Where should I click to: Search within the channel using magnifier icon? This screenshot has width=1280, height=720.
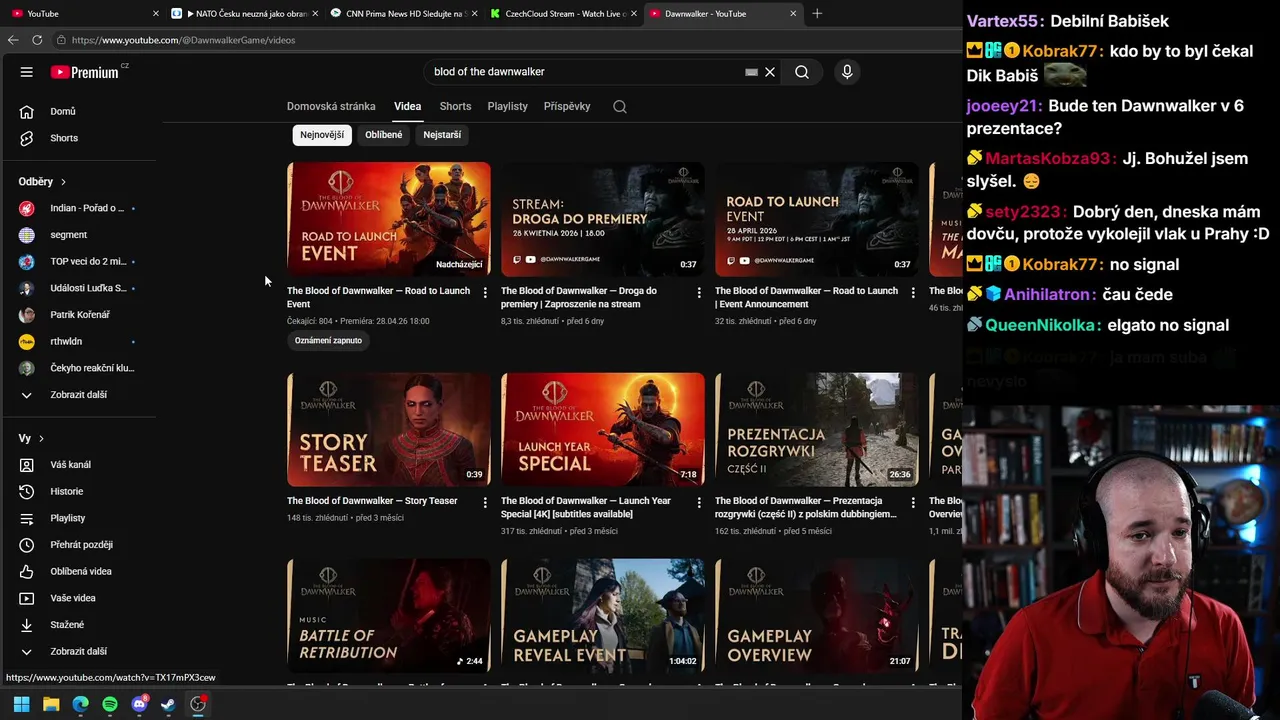tap(620, 107)
